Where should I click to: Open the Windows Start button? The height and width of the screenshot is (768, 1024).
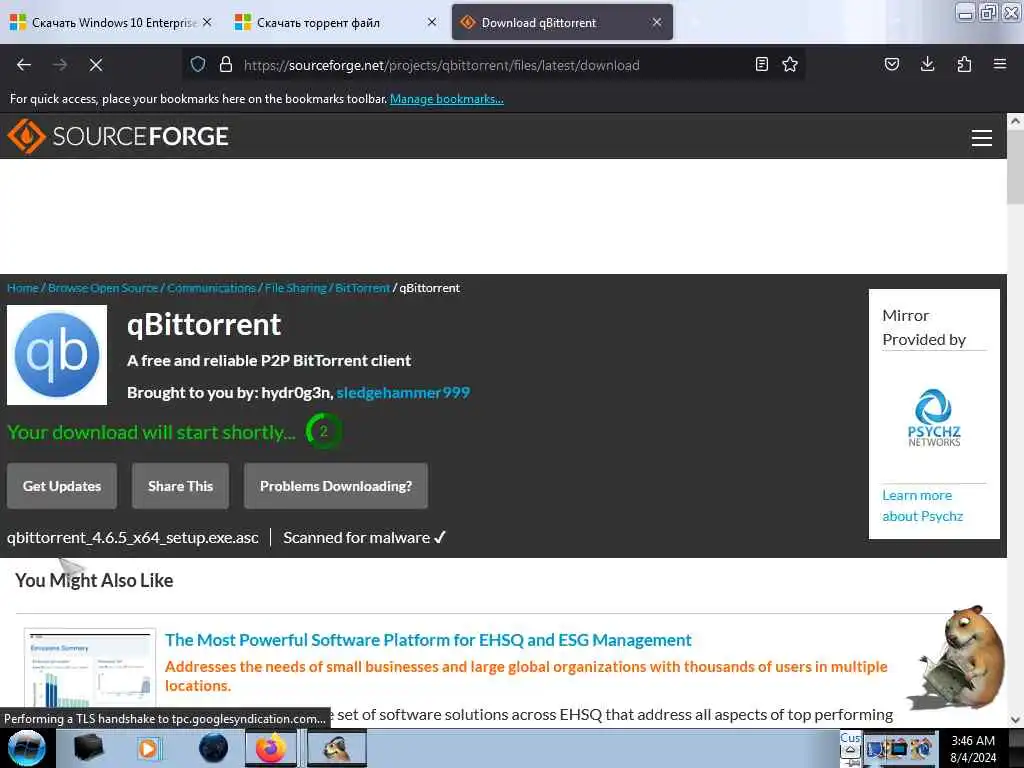(26, 748)
